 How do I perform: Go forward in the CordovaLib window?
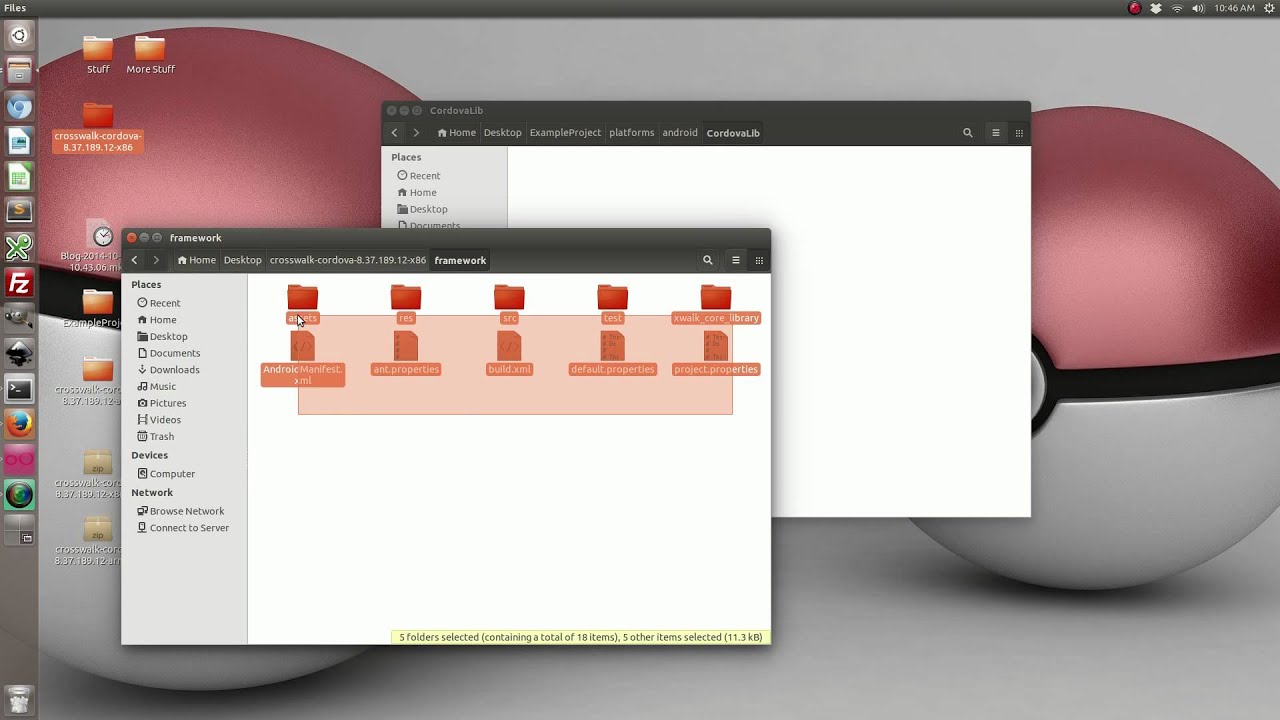416,133
